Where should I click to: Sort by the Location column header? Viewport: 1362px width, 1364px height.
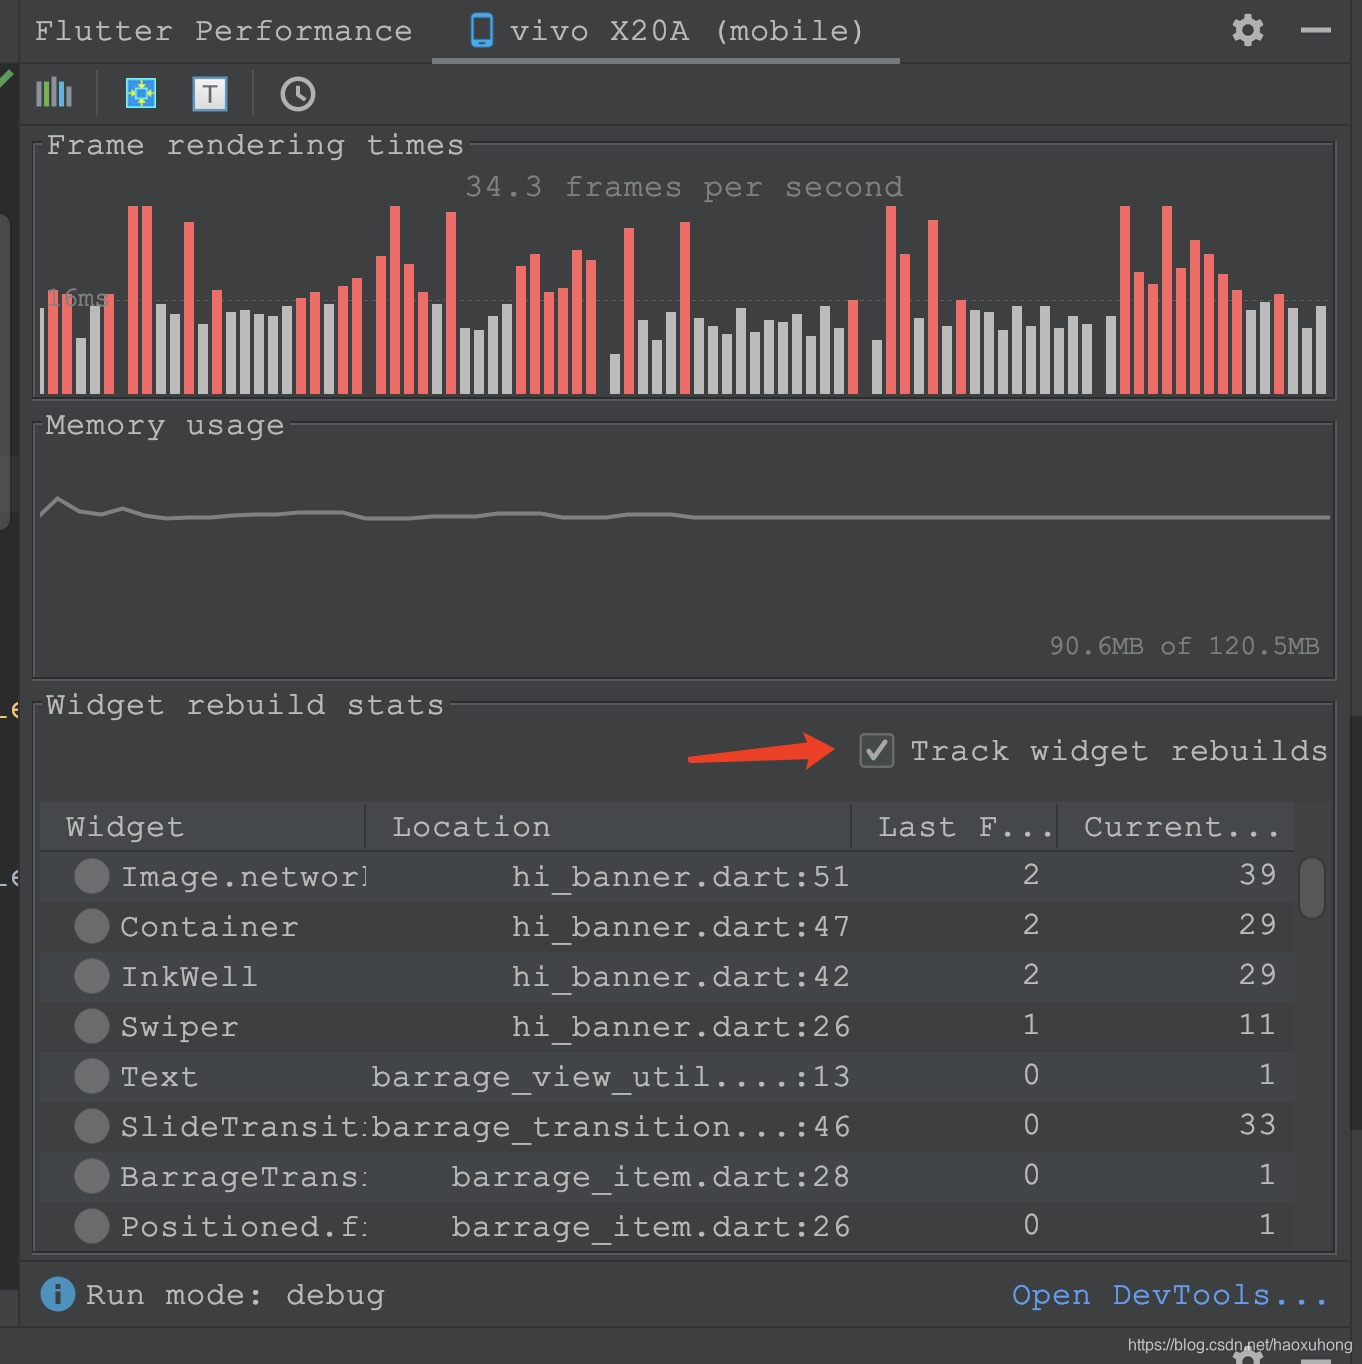pyautogui.click(x=471, y=826)
